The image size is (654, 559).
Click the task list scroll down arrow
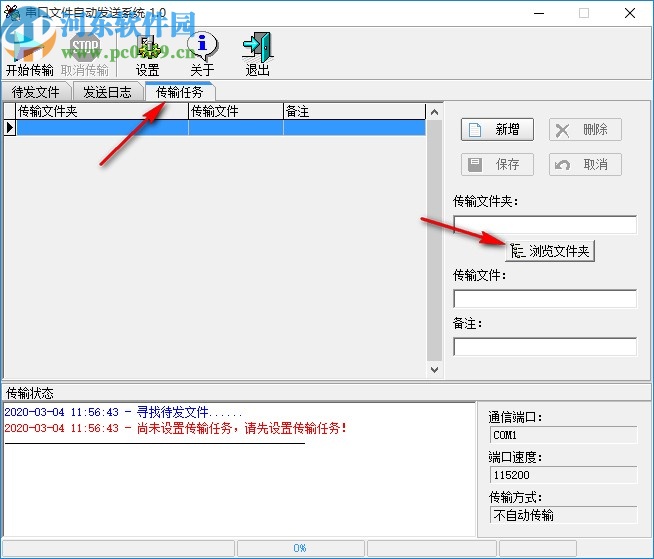(x=434, y=370)
